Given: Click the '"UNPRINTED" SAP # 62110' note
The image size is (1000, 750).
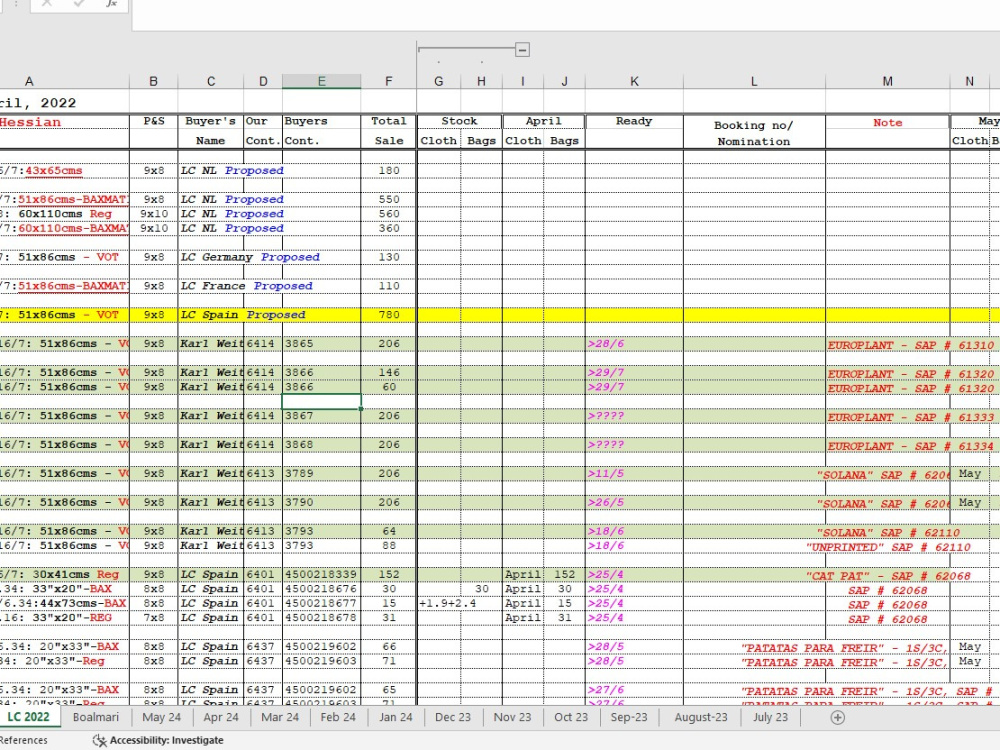Looking at the screenshot, I should (x=888, y=547).
